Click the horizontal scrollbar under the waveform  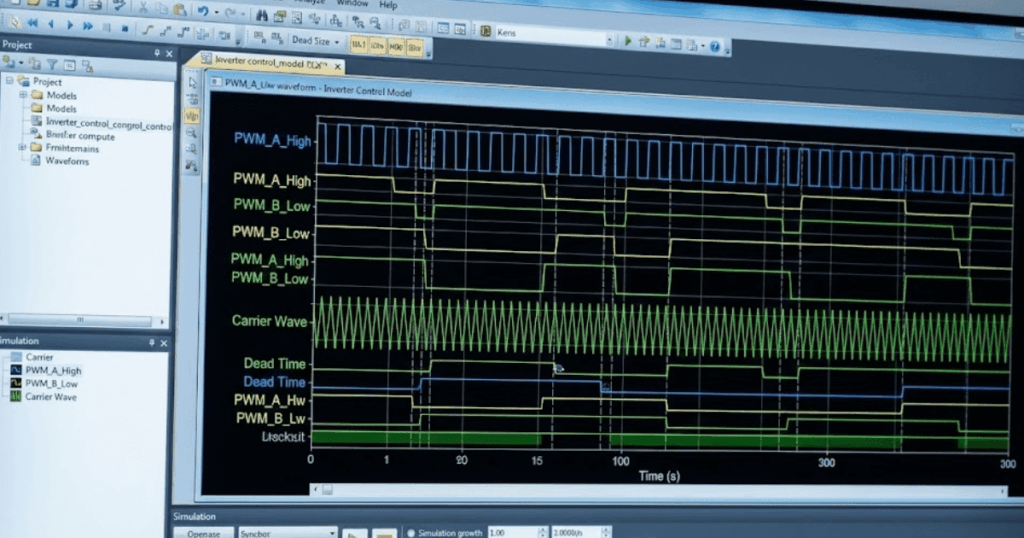pos(650,489)
